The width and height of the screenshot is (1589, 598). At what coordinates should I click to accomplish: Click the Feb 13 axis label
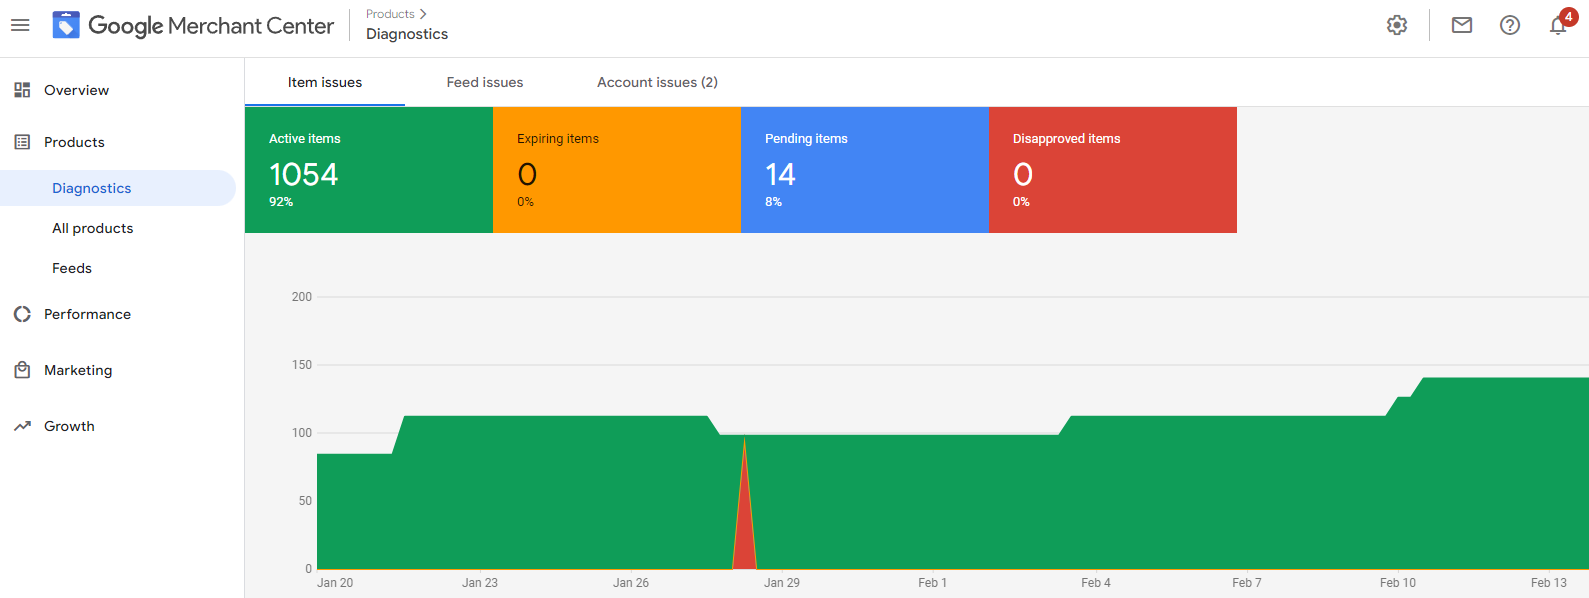1549,583
